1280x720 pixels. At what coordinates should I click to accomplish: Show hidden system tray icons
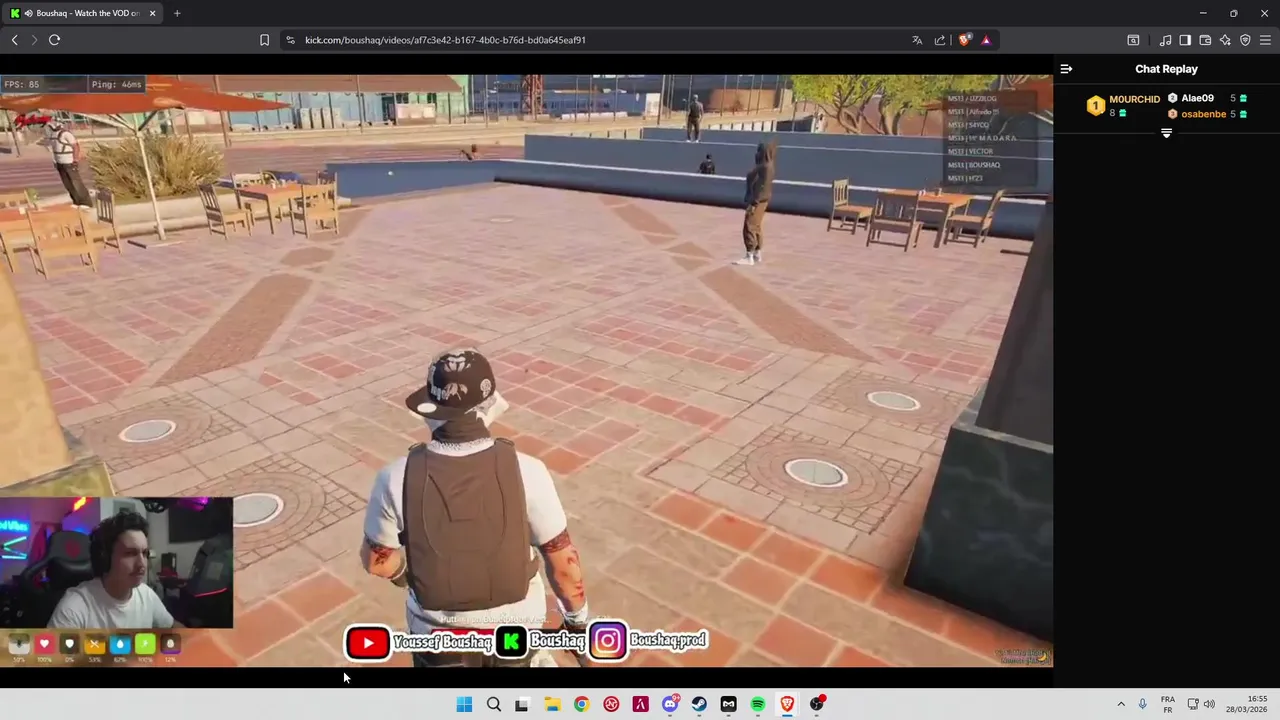click(x=1121, y=704)
